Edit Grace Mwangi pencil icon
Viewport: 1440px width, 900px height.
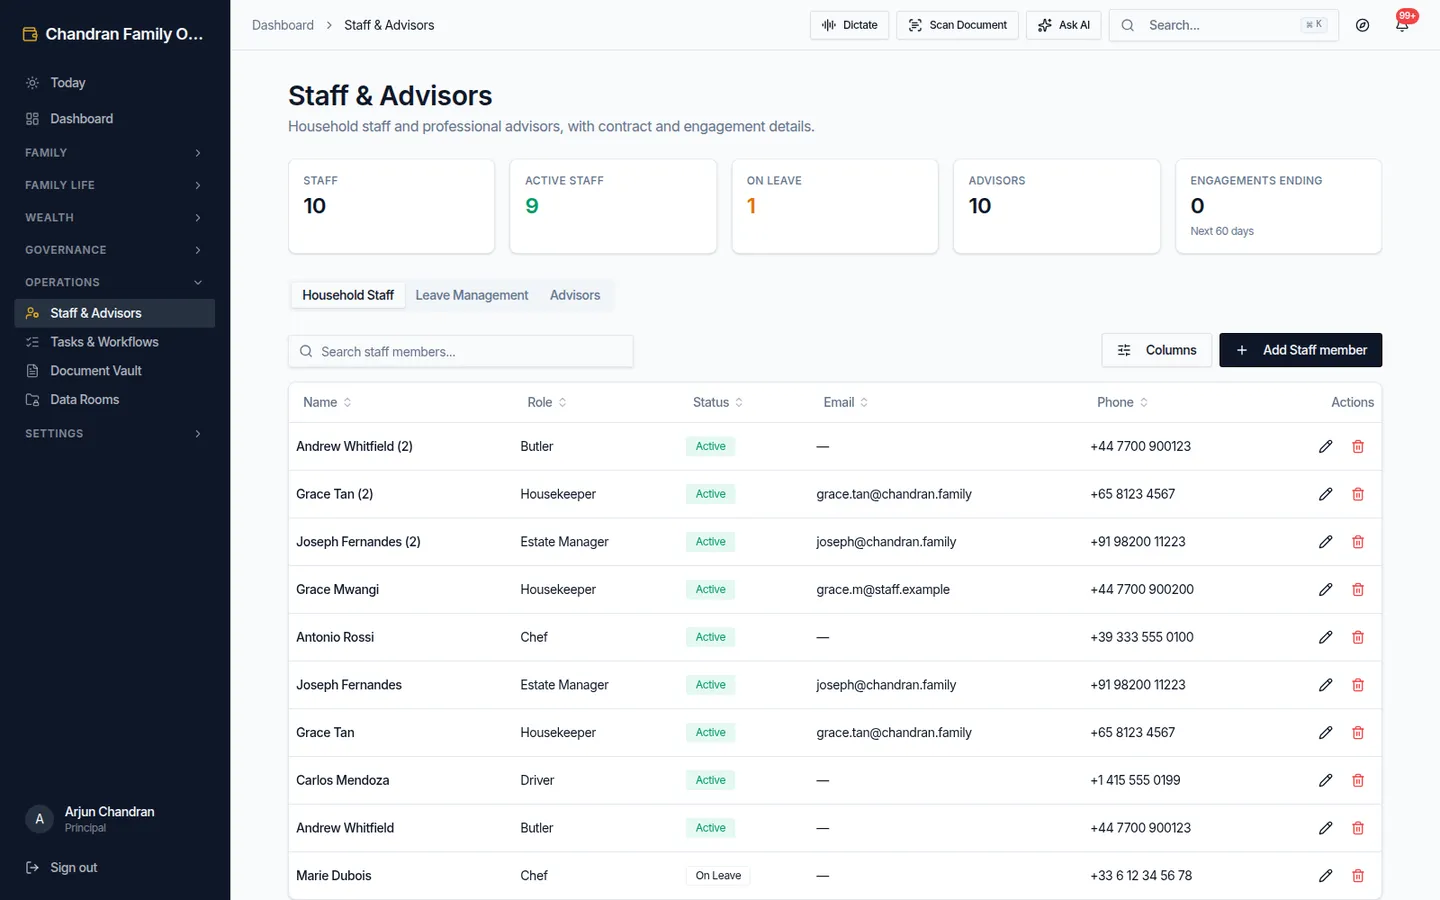[1325, 590]
